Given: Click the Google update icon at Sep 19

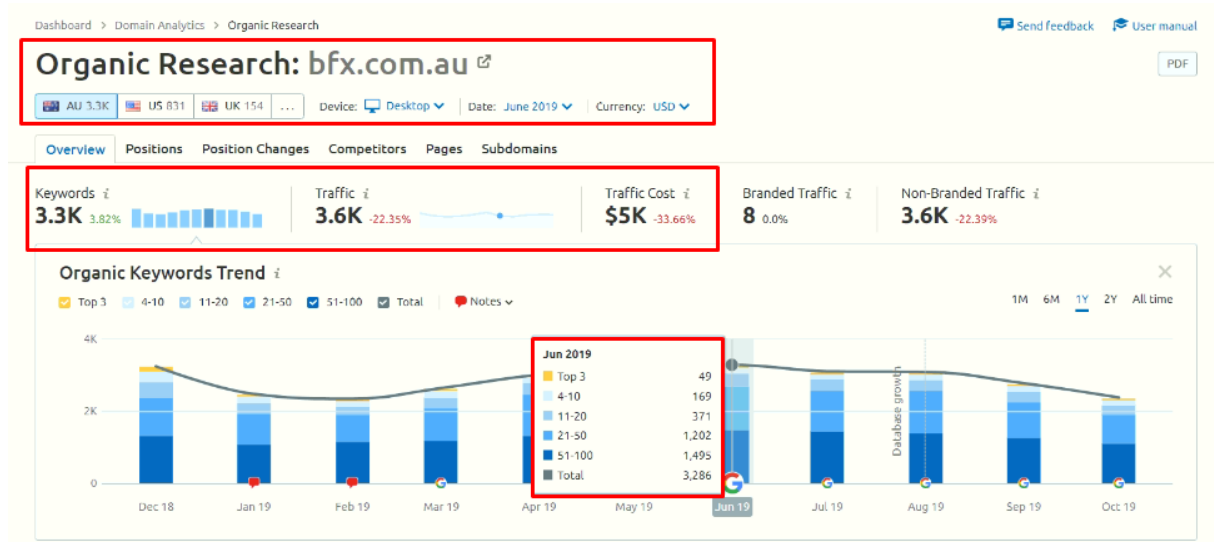Looking at the screenshot, I should (x=1022, y=482).
